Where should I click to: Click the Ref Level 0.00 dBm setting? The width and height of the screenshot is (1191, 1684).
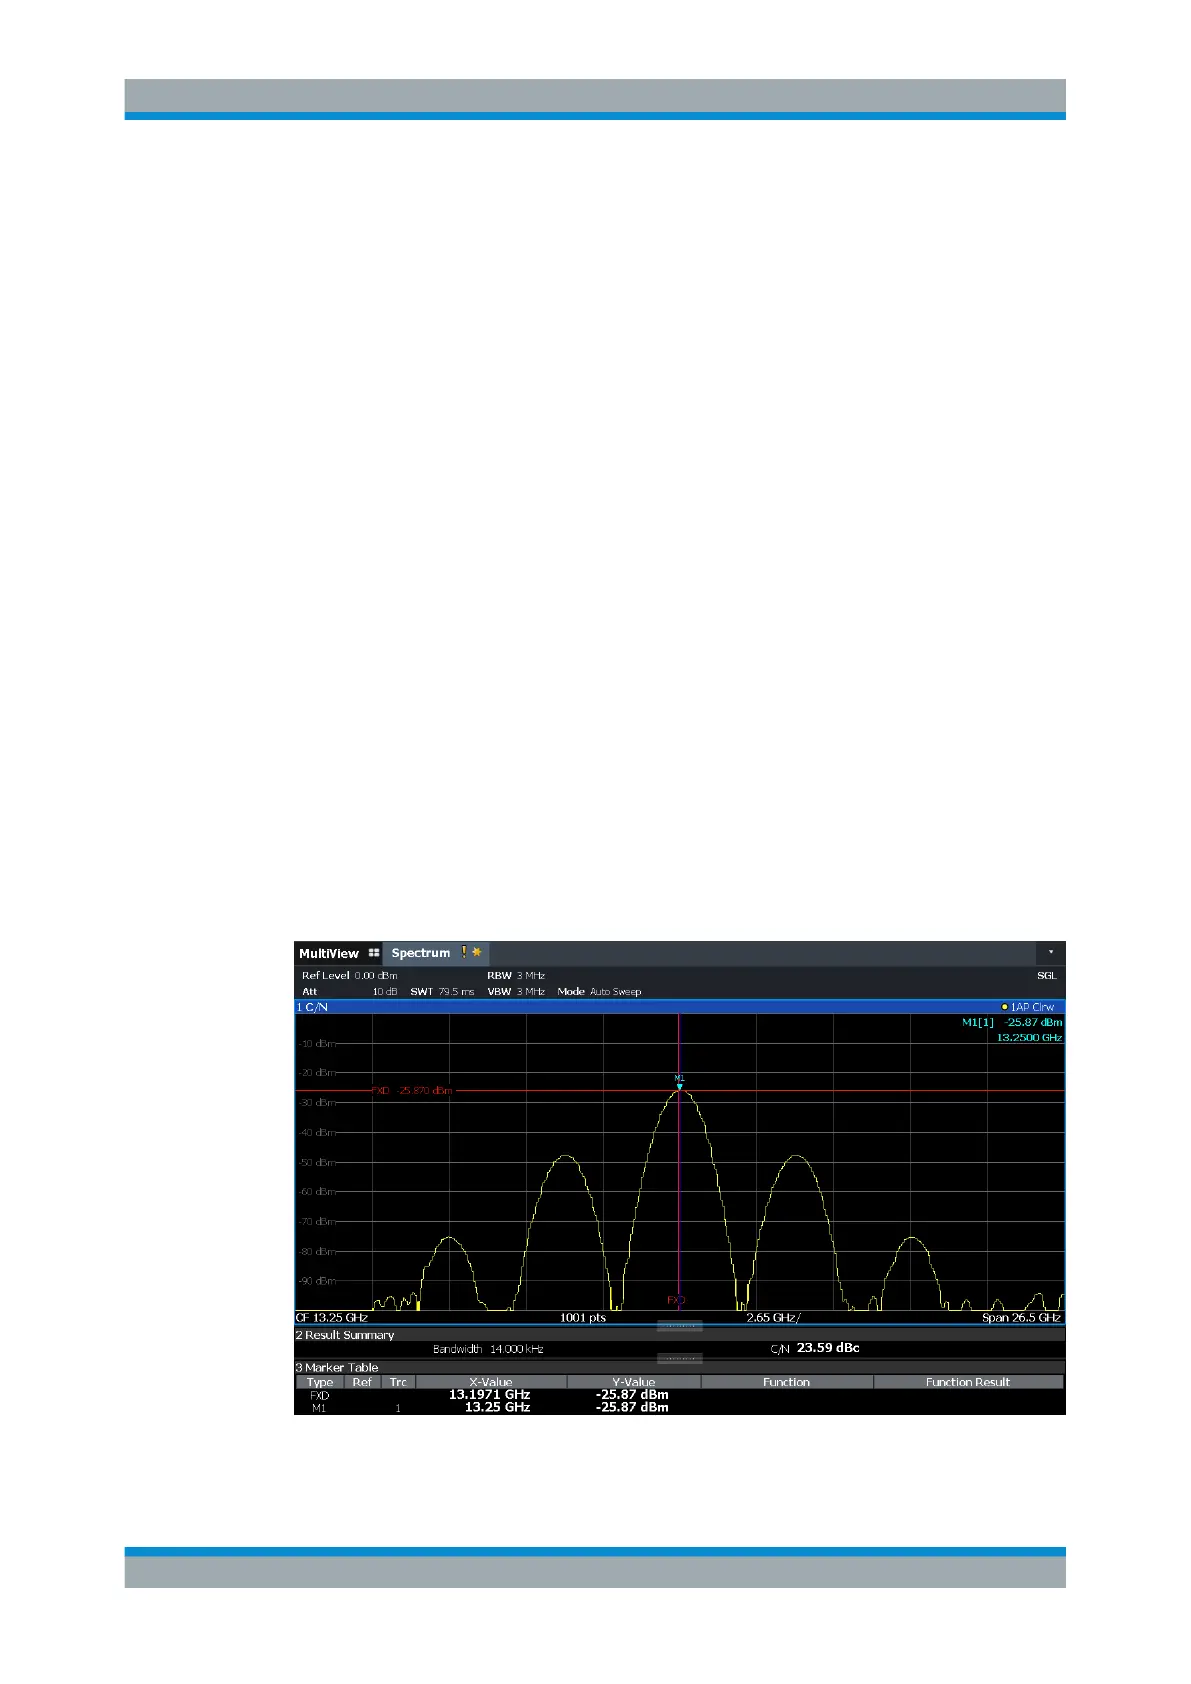click(x=349, y=975)
